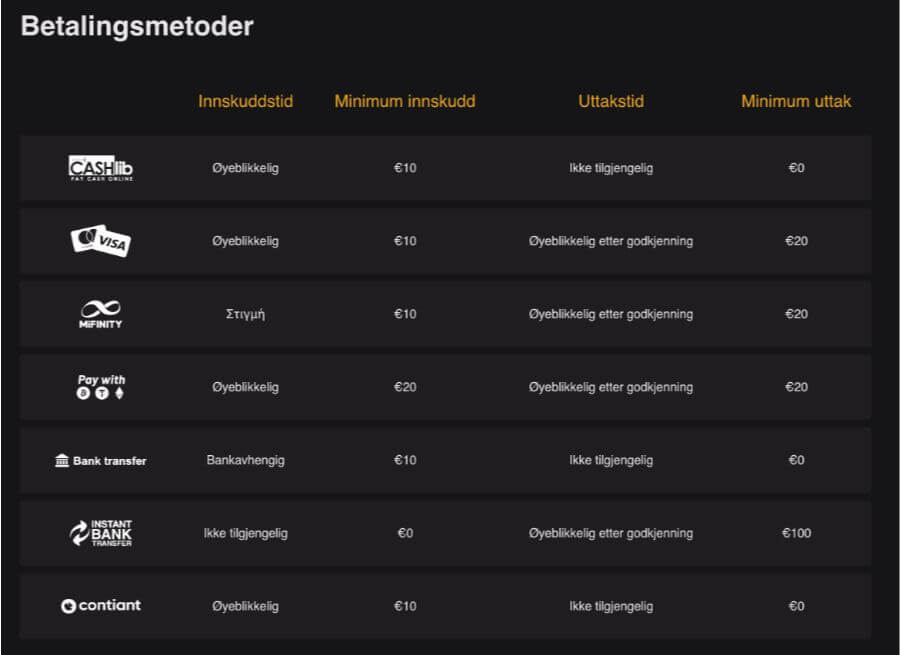This screenshot has width=900, height=655.
Task: Select Visa's withdrawal time text
Action: pos(611,241)
